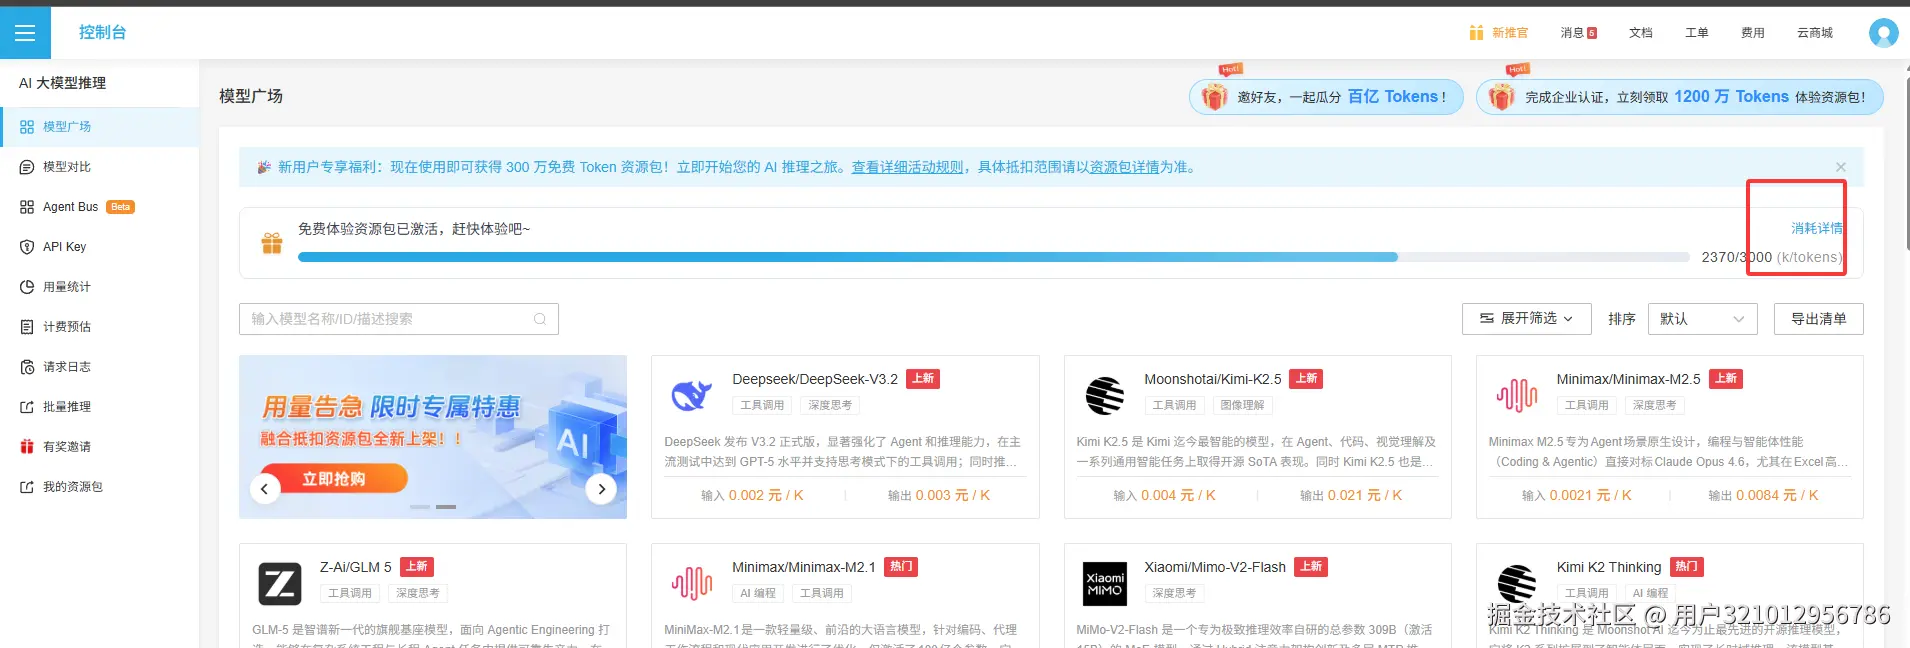The height and width of the screenshot is (648, 1910).
Task: Click the Agent Bus sidebar icon
Action: click(27, 207)
